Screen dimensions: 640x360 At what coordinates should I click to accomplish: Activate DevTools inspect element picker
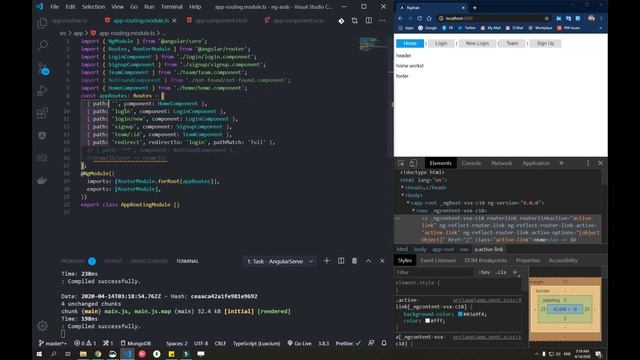[401, 163]
